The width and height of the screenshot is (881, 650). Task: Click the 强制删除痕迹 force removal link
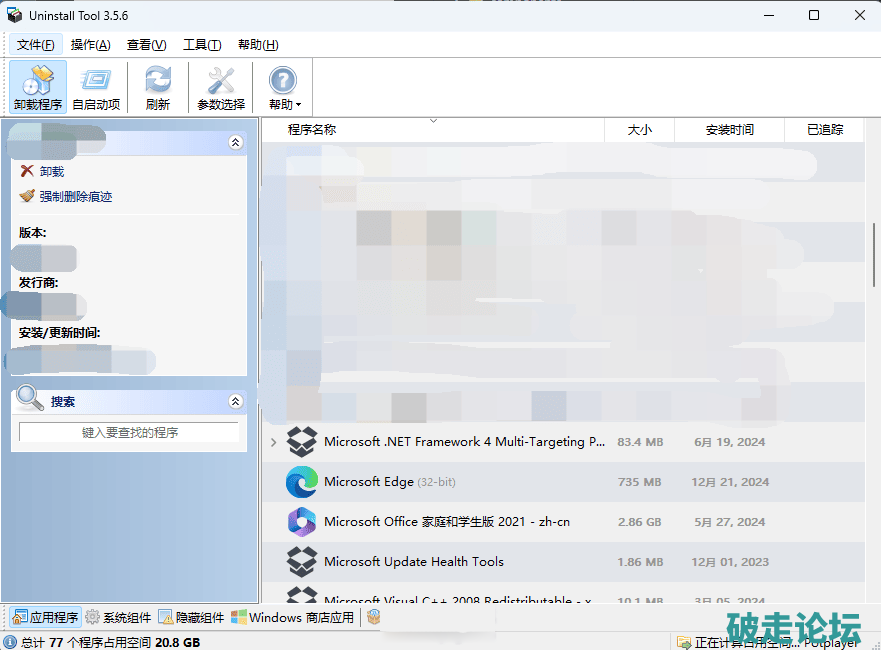(x=75, y=197)
